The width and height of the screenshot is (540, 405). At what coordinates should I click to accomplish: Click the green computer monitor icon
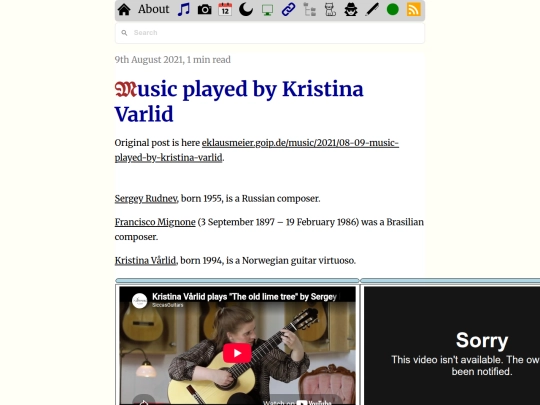coord(267,10)
